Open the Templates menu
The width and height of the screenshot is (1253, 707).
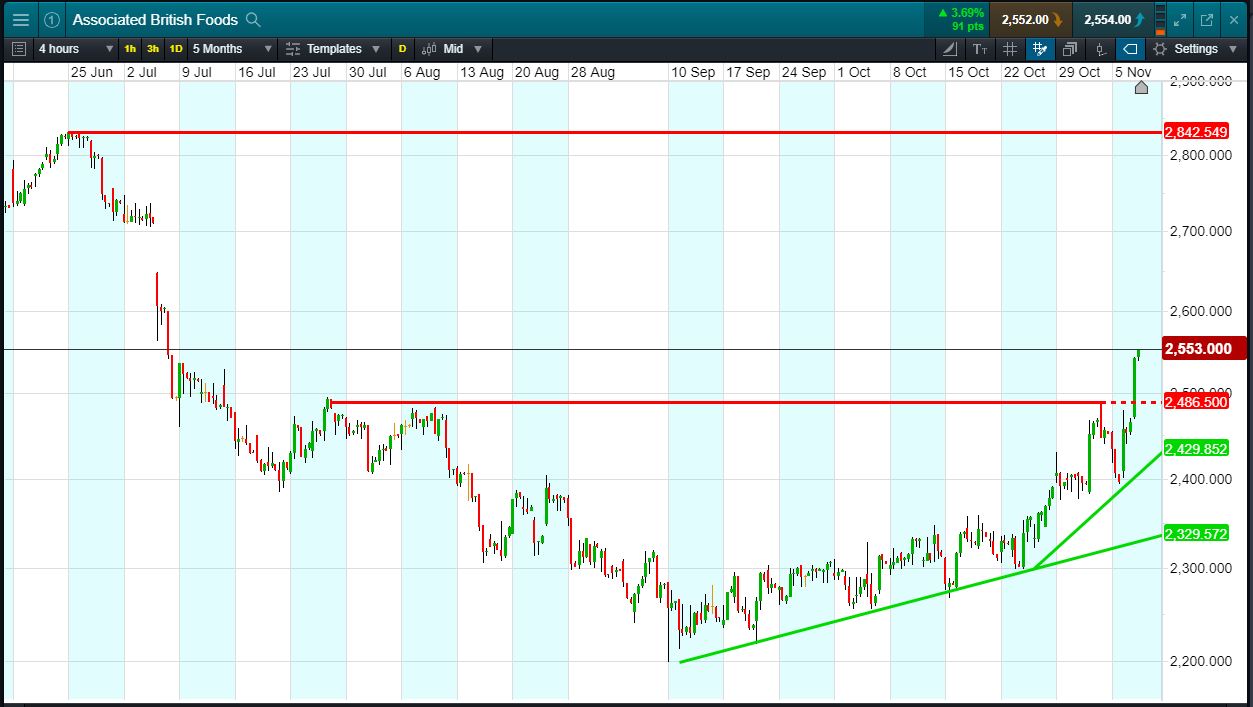332,48
